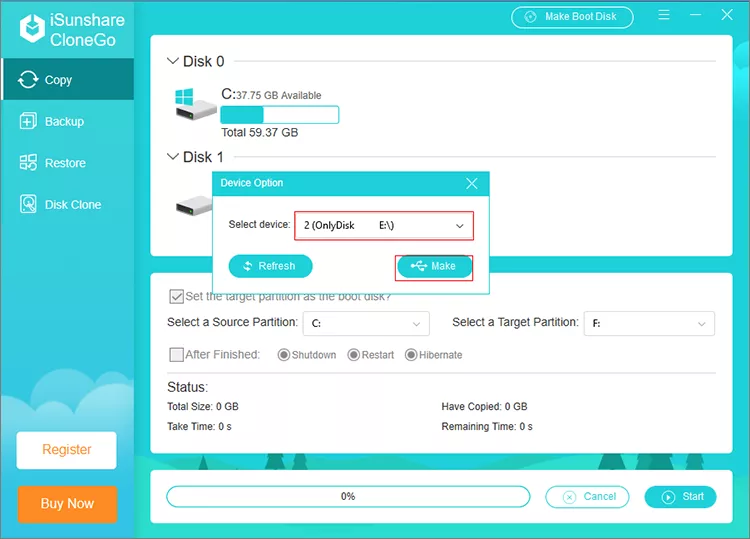Click the Copy circular arrows icon

tap(28, 79)
